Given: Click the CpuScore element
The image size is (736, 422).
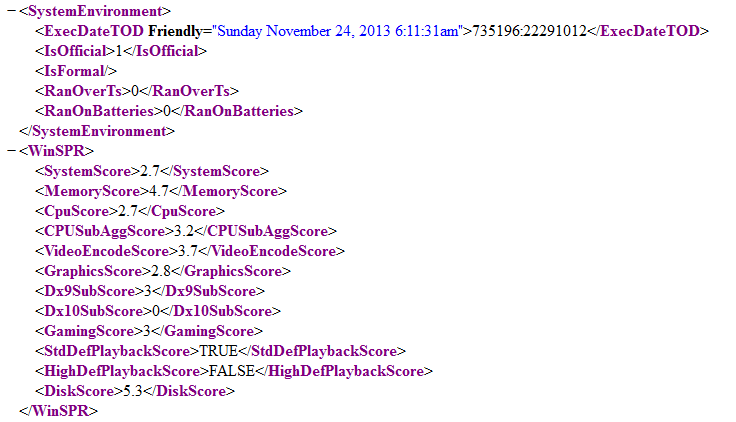Looking at the screenshot, I should 129,211.
